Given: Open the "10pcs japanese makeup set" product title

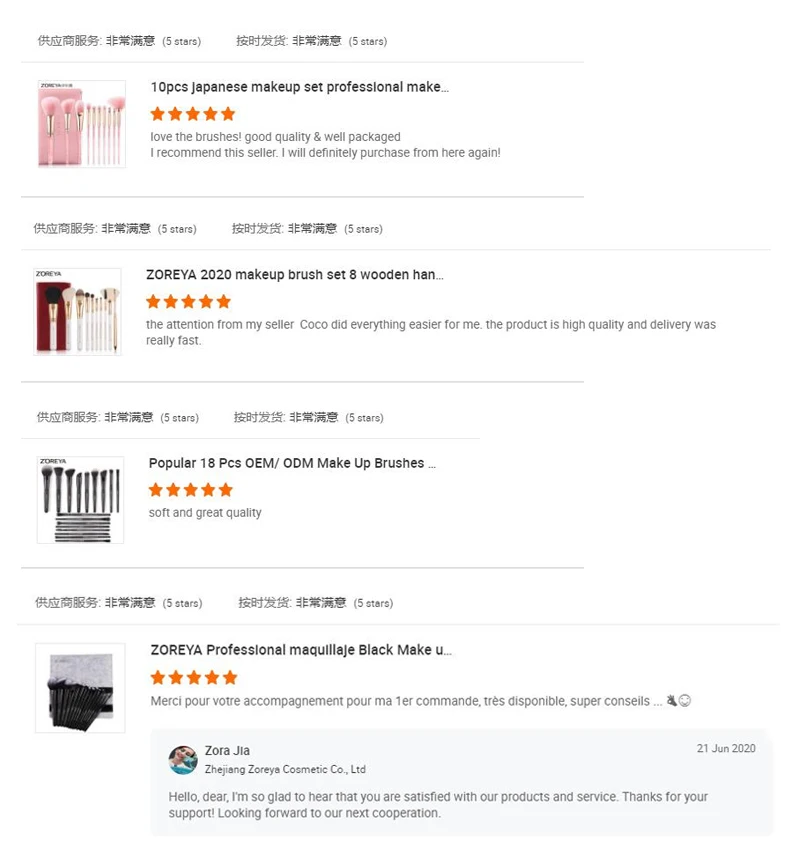Looking at the screenshot, I should pos(299,87).
